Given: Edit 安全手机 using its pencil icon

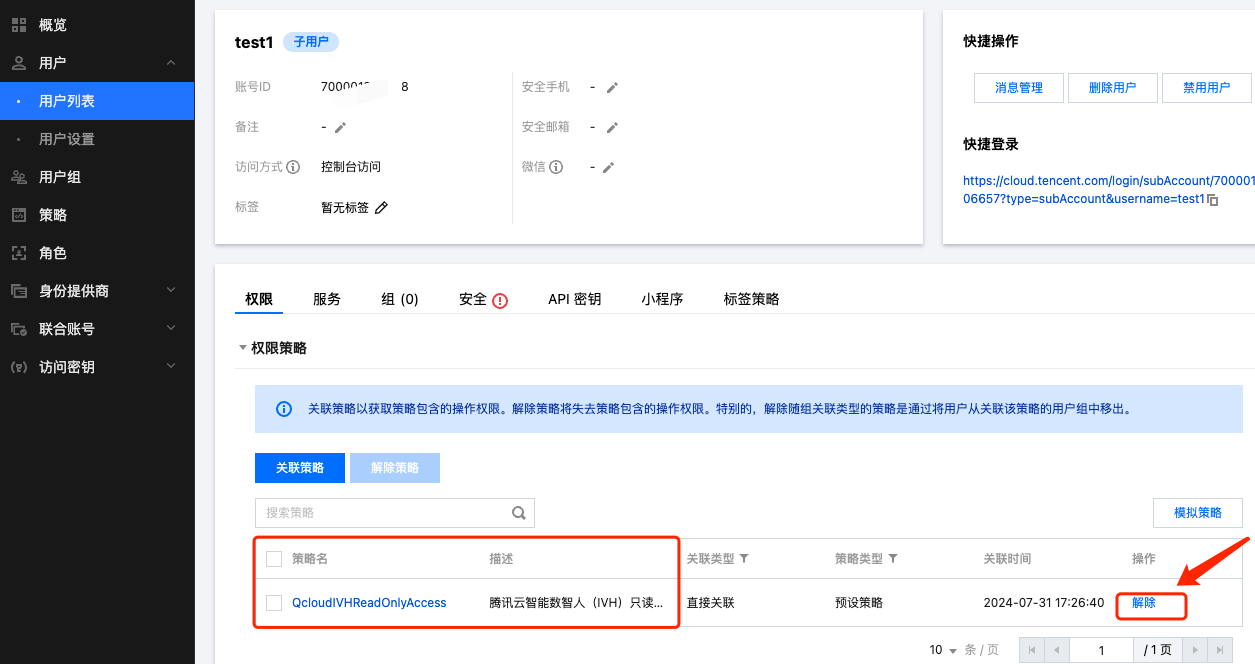Looking at the screenshot, I should [x=612, y=87].
